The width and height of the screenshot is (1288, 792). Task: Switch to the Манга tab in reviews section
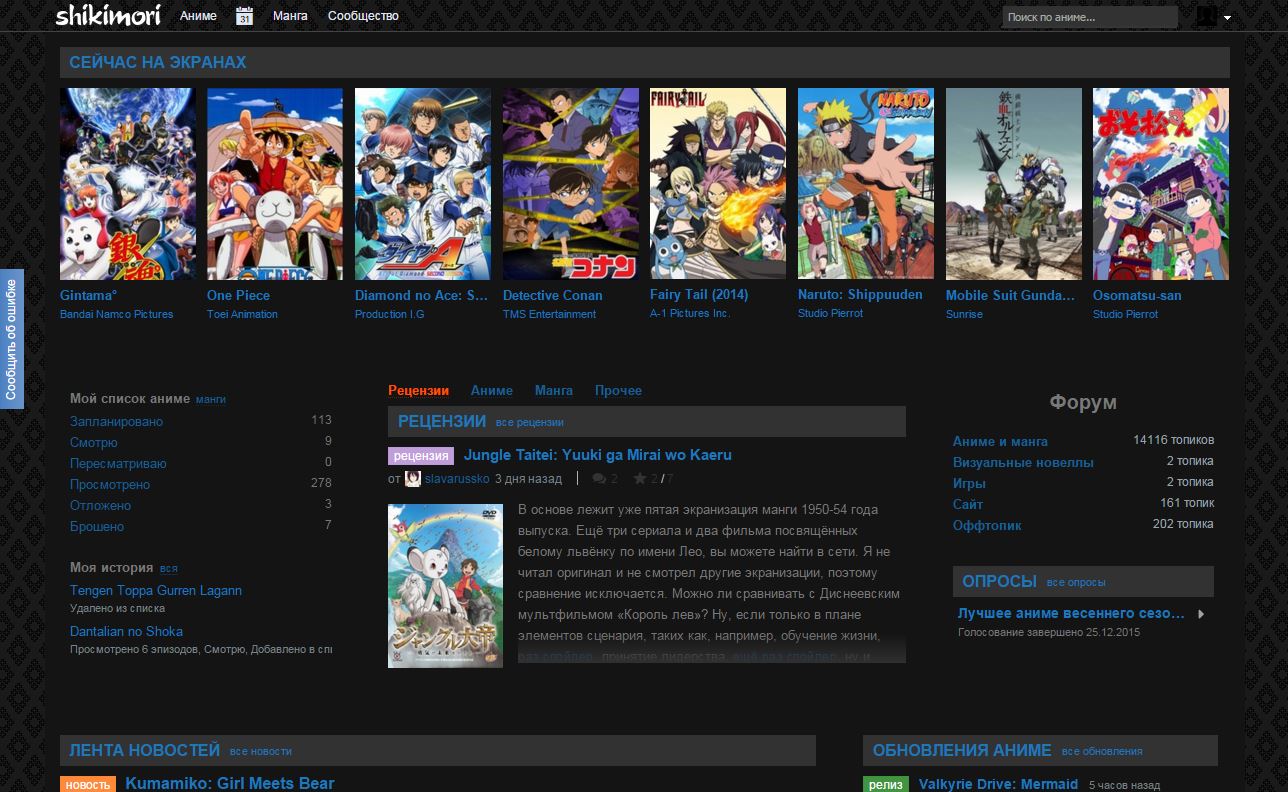tap(554, 390)
